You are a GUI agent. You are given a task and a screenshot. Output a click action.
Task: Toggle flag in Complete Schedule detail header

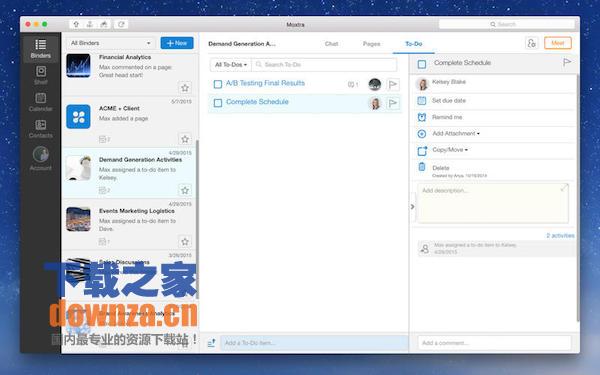click(567, 62)
